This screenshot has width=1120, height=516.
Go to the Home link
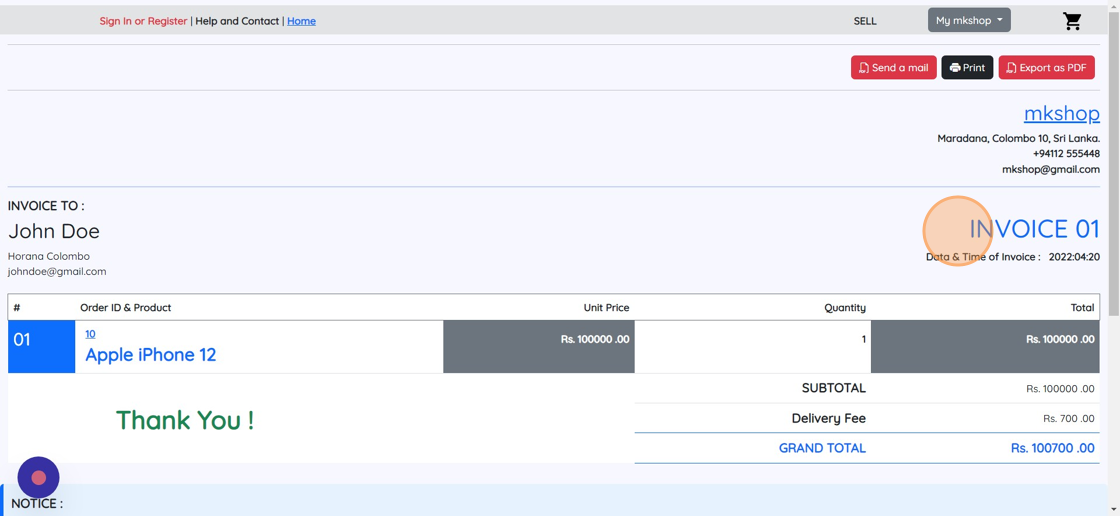tap(301, 21)
